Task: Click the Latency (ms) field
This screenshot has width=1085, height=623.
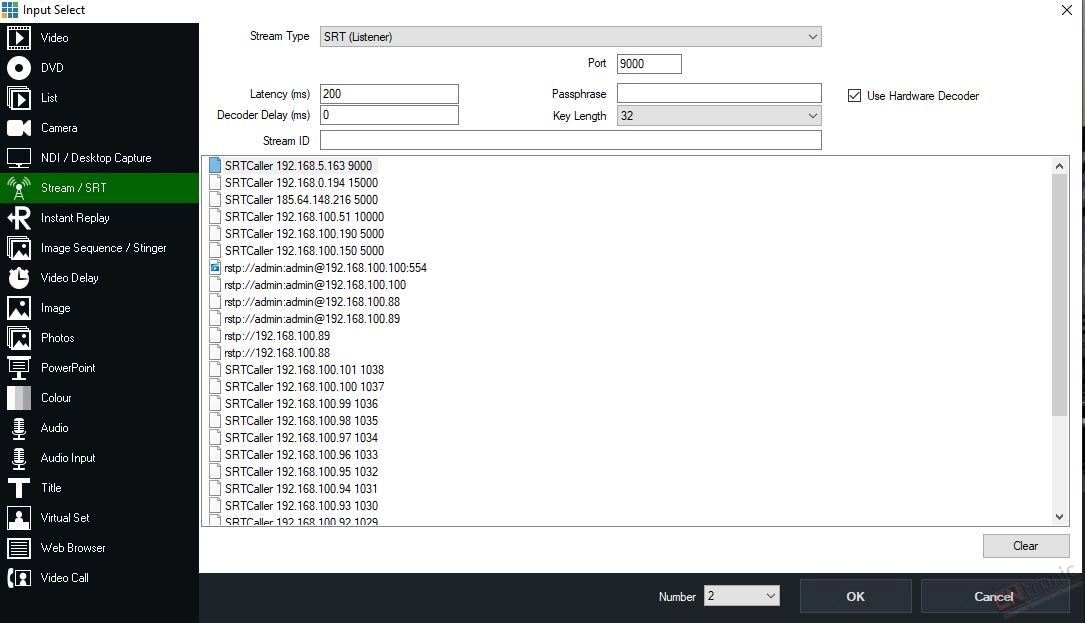Action: [389, 93]
